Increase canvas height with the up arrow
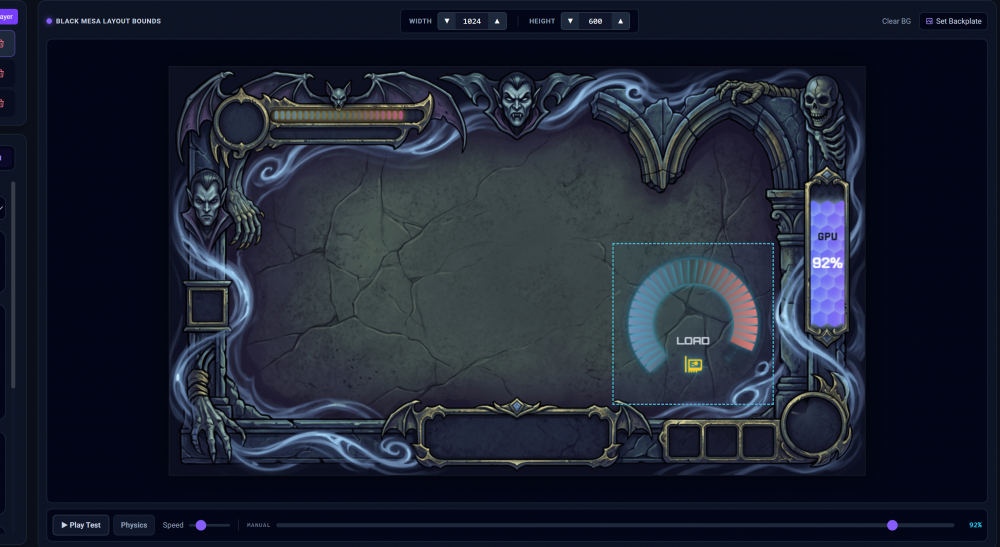 pos(620,21)
